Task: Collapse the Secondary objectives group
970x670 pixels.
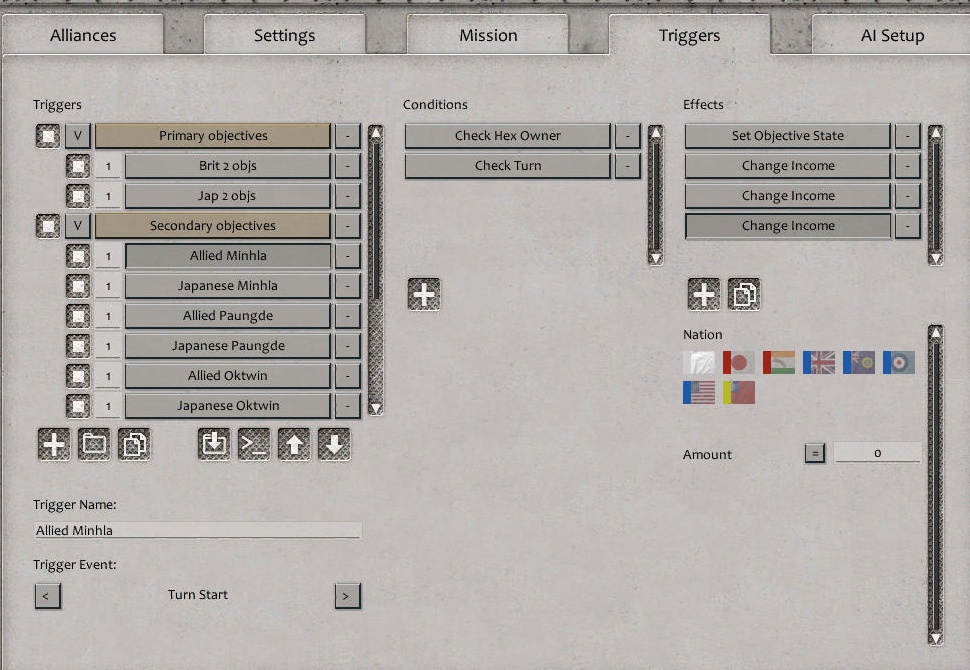Action: point(78,226)
